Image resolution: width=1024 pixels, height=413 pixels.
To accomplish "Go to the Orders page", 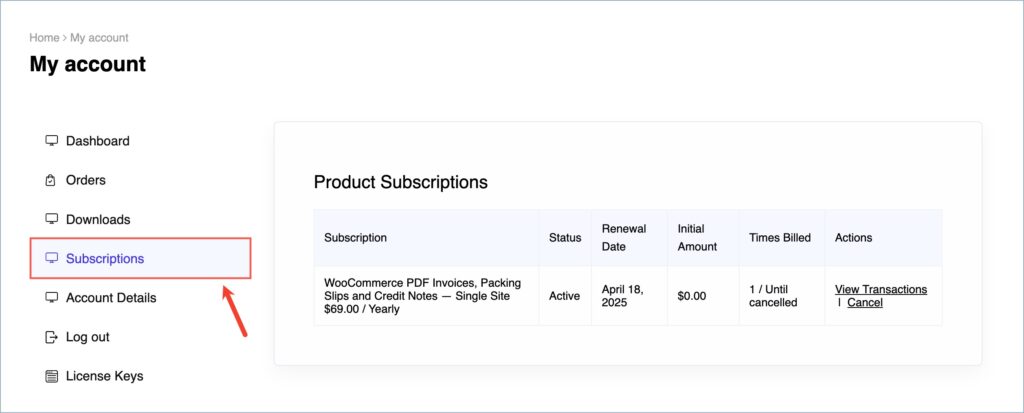I will tap(86, 180).
